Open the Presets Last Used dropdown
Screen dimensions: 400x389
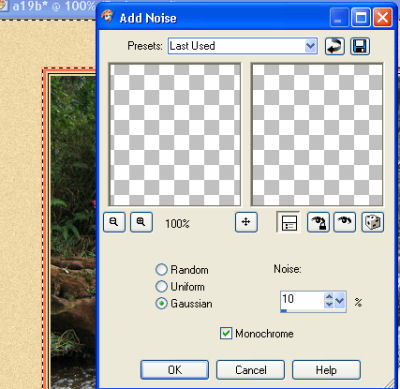(x=311, y=46)
